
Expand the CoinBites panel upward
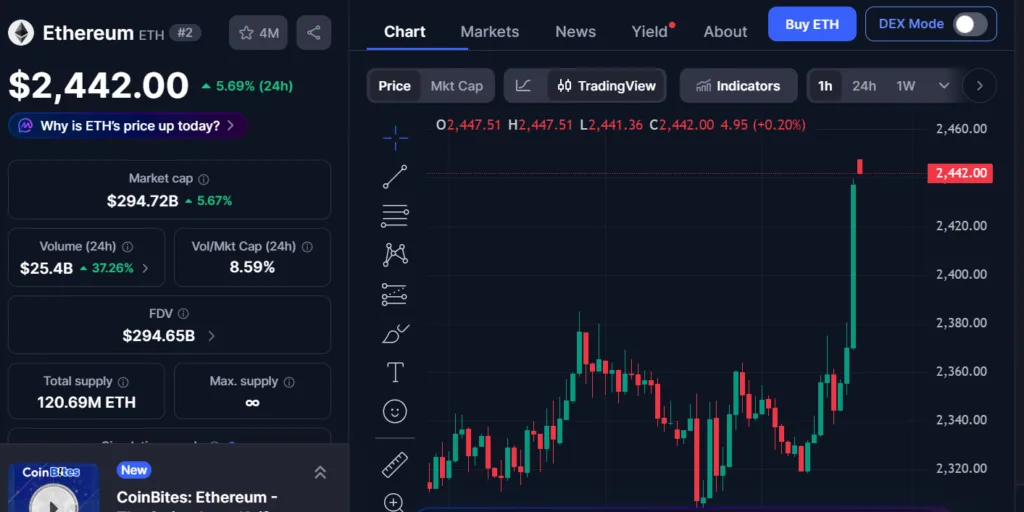coord(320,472)
